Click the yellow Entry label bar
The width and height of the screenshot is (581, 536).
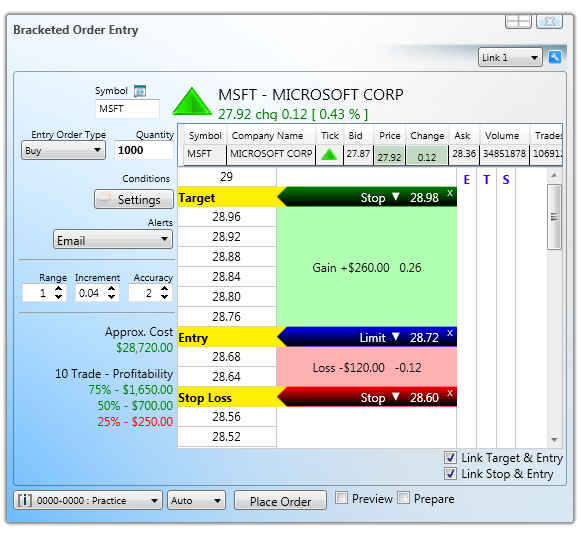[x=228, y=337]
